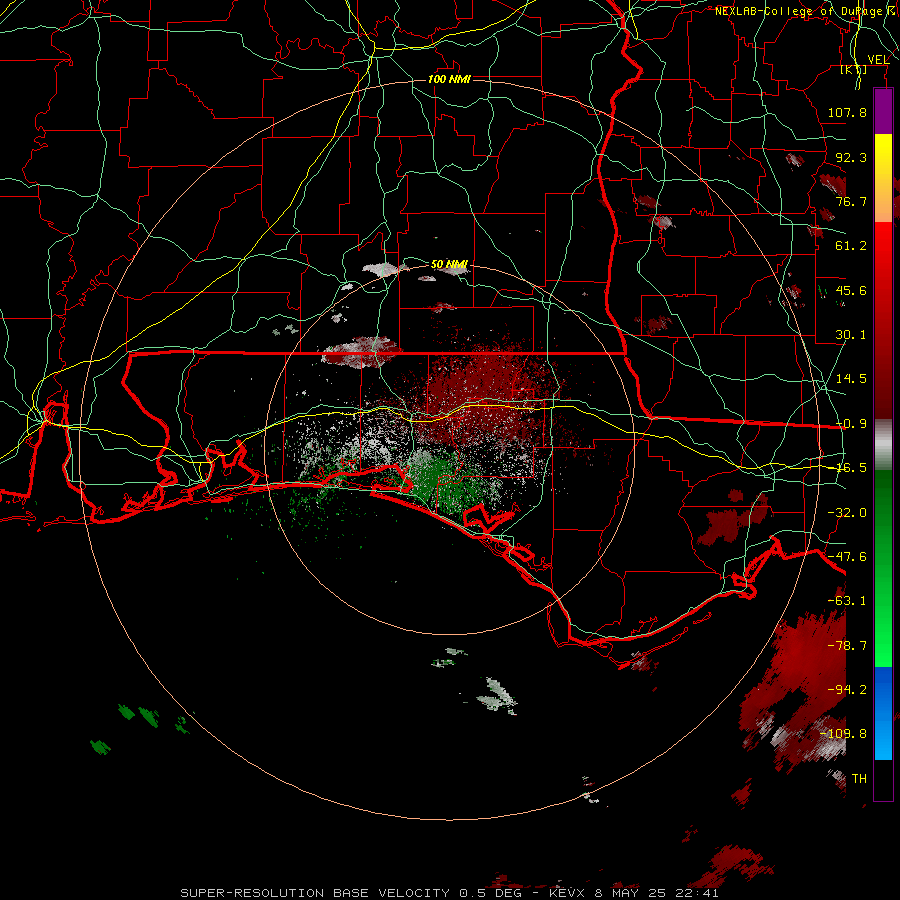This screenshot has width=900, height=900.
Task: Click the "VEL" legend title
Action: point(878,60)
